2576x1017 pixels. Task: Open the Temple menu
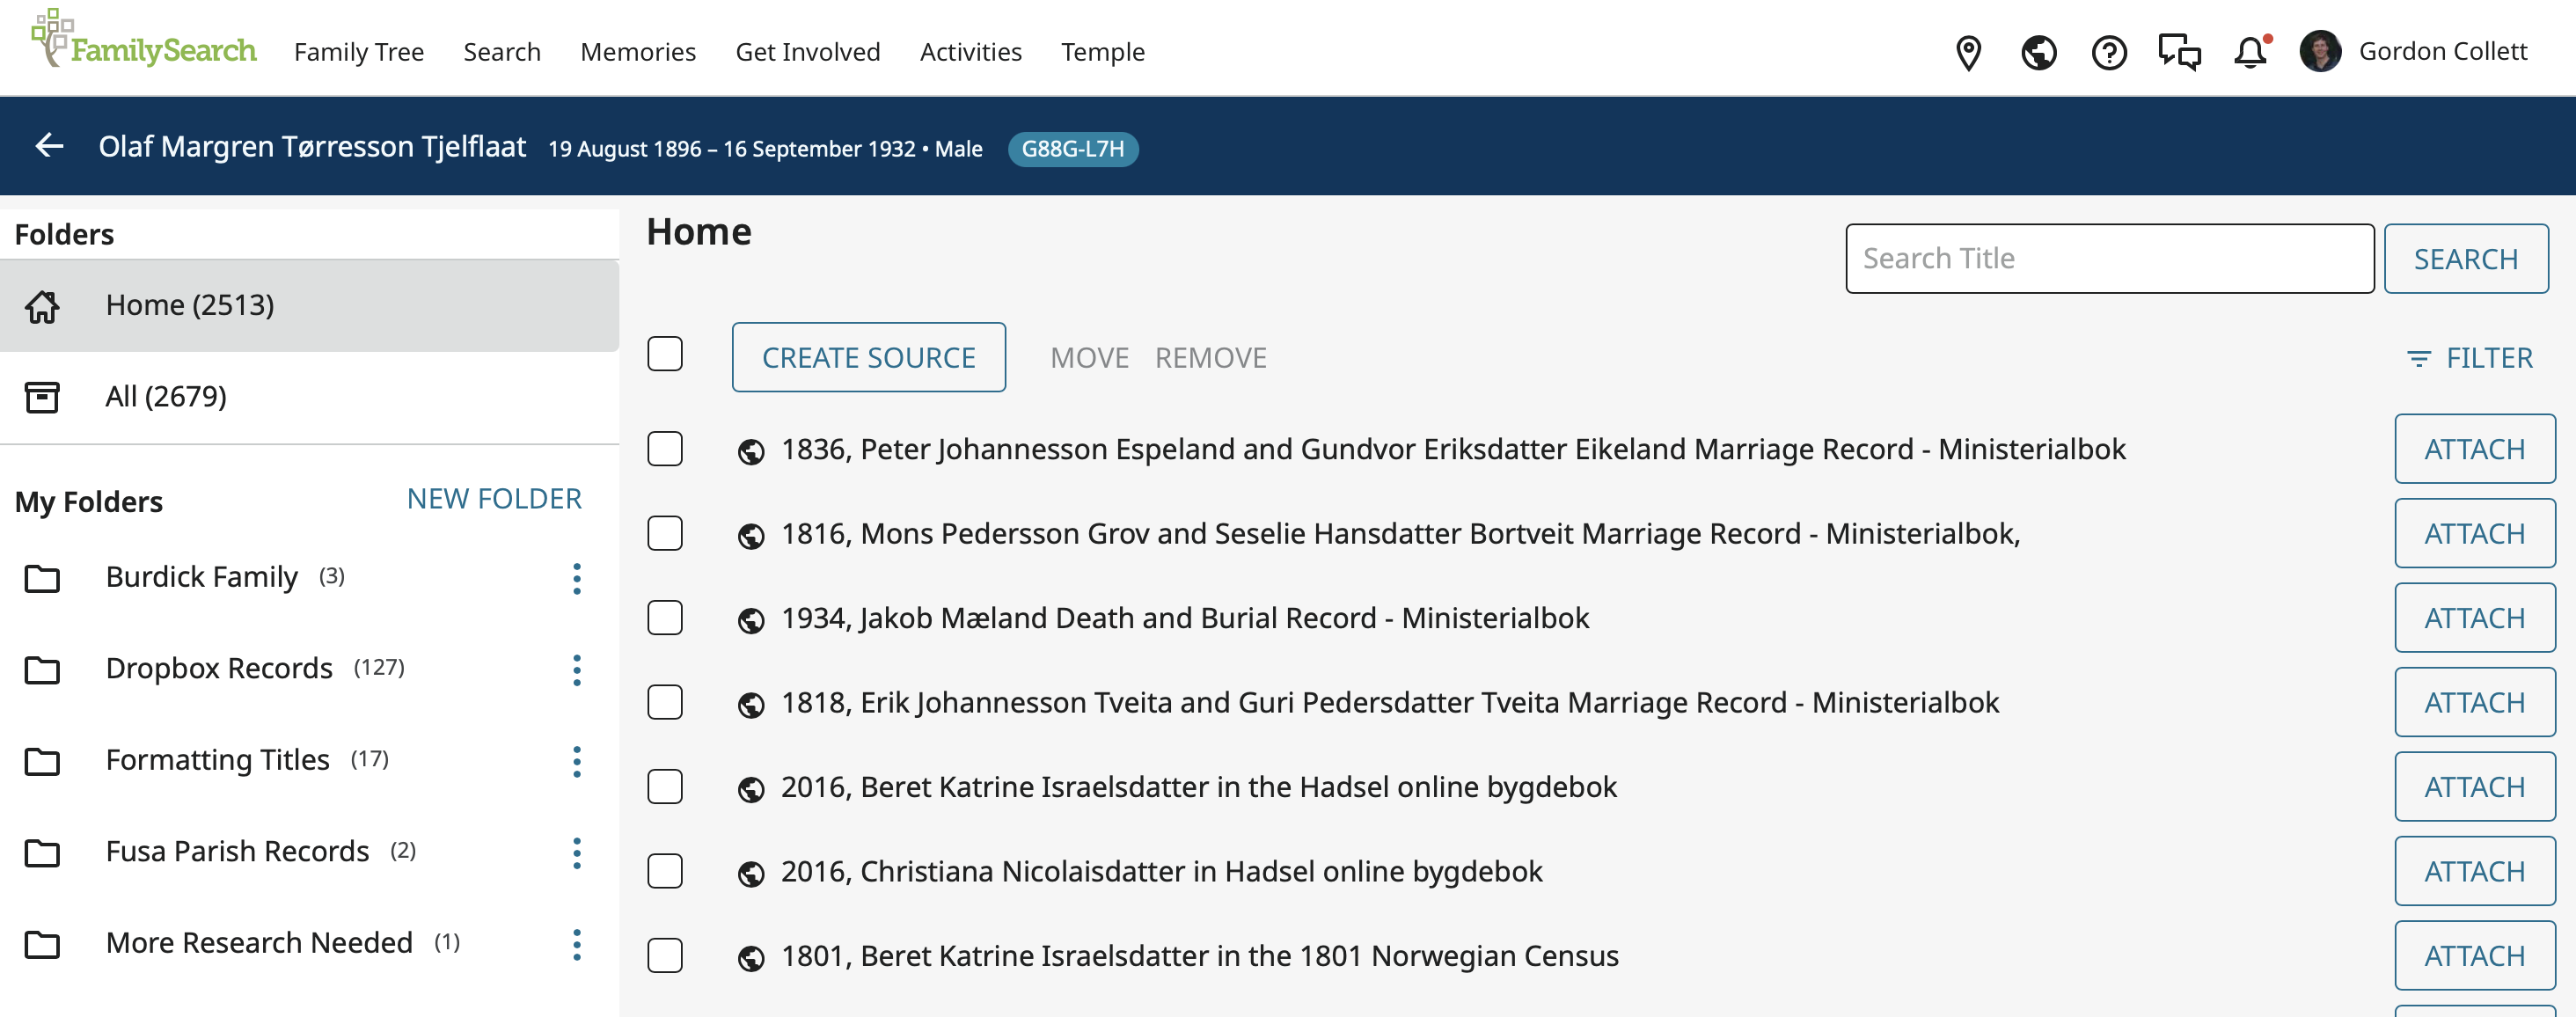pyautogui.click(x=1103, y=52)
